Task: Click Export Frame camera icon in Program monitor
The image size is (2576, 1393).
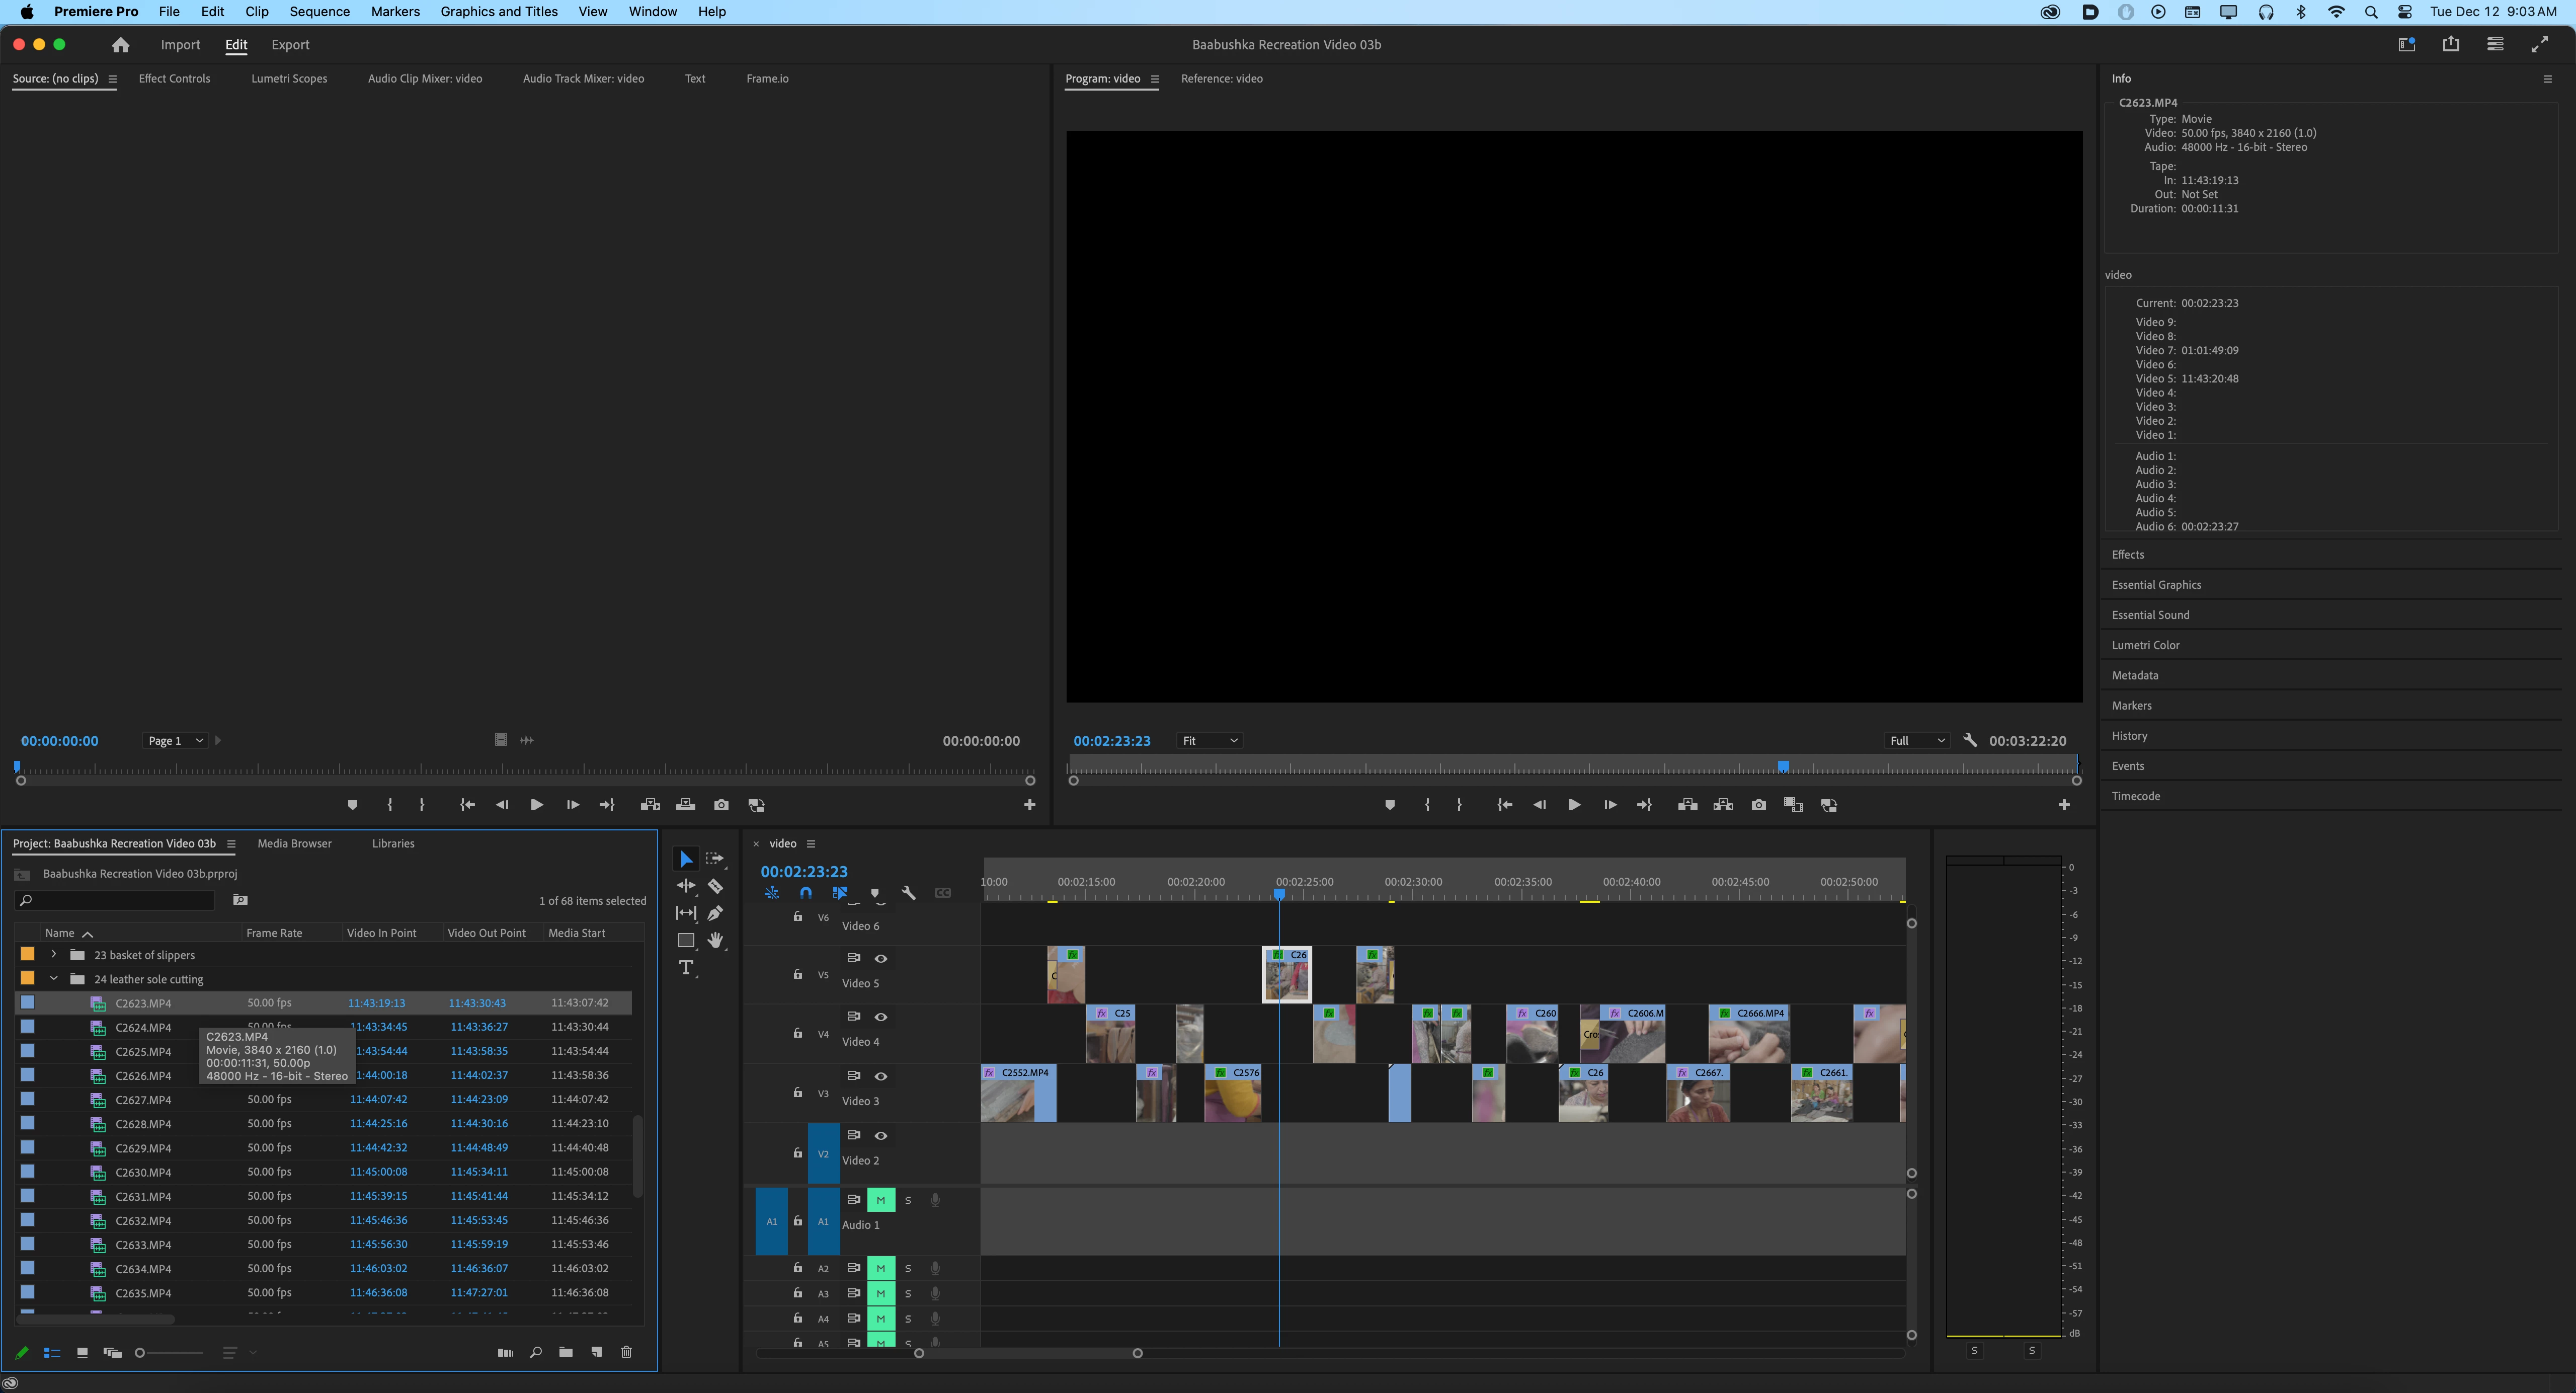Action: [1758, 805]
